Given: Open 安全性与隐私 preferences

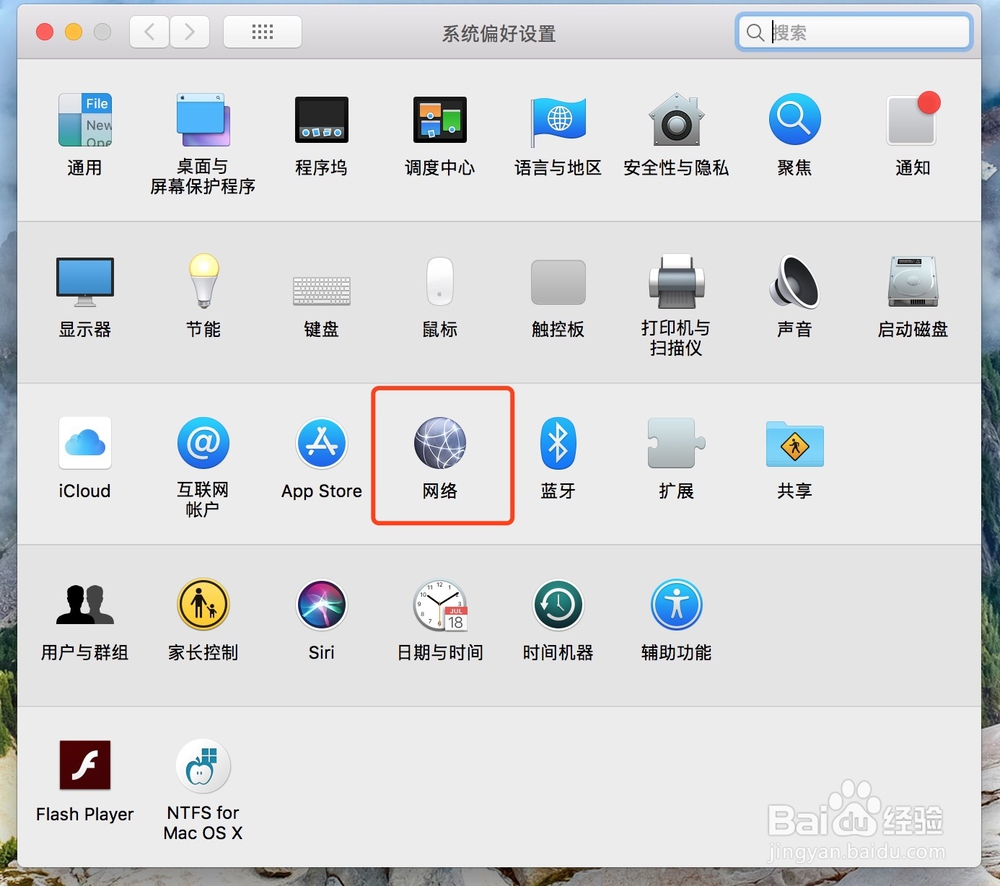Looking at the screenshot, I should click(676, 120).
